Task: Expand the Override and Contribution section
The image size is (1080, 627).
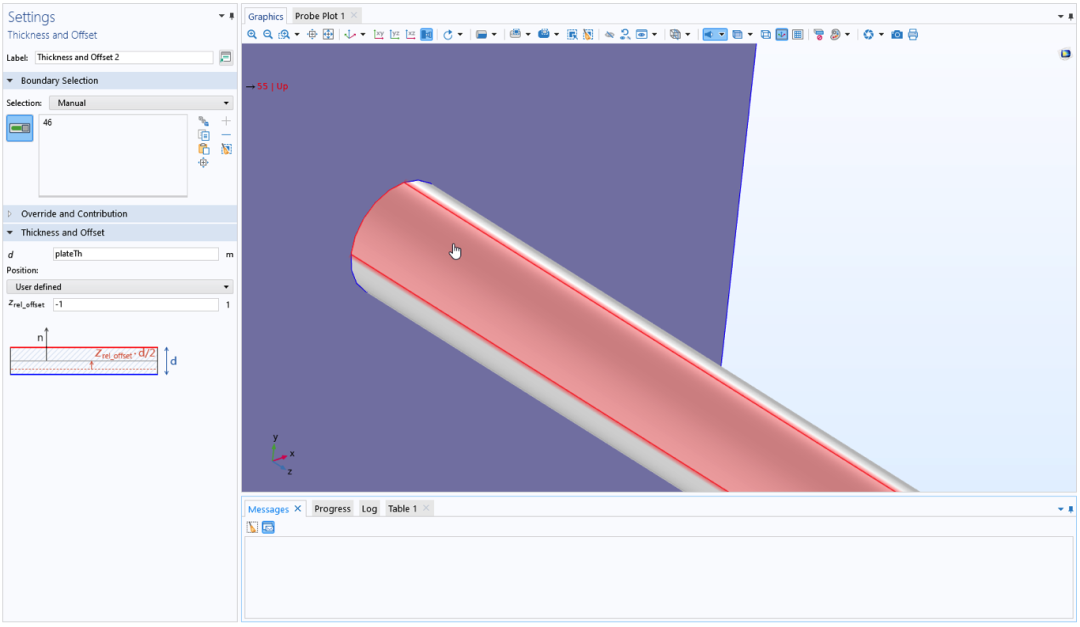Action: tap(10, 214)
